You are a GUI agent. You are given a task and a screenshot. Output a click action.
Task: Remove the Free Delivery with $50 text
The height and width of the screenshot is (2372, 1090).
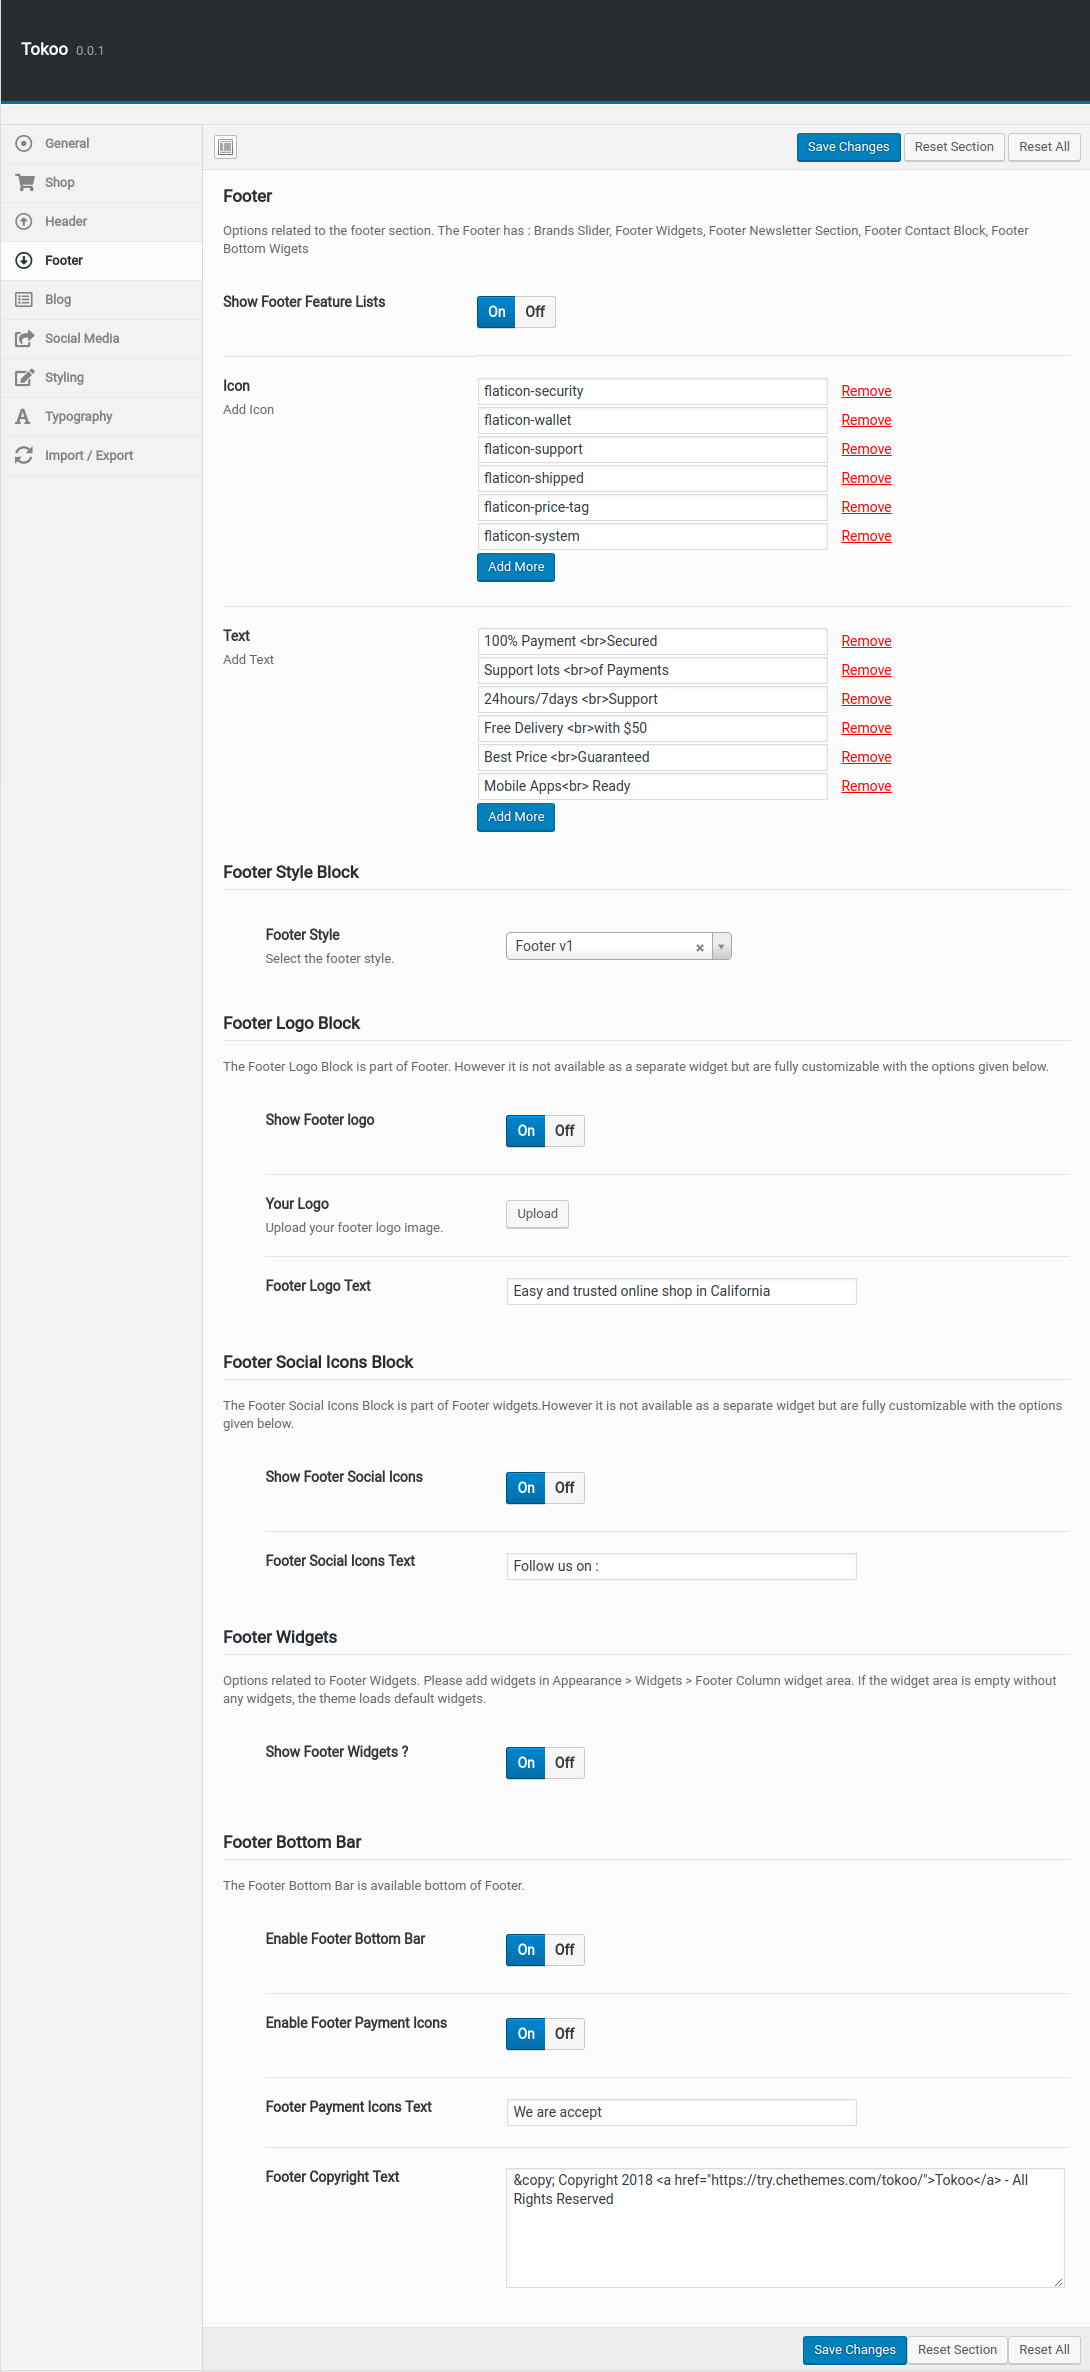(866, 728)
